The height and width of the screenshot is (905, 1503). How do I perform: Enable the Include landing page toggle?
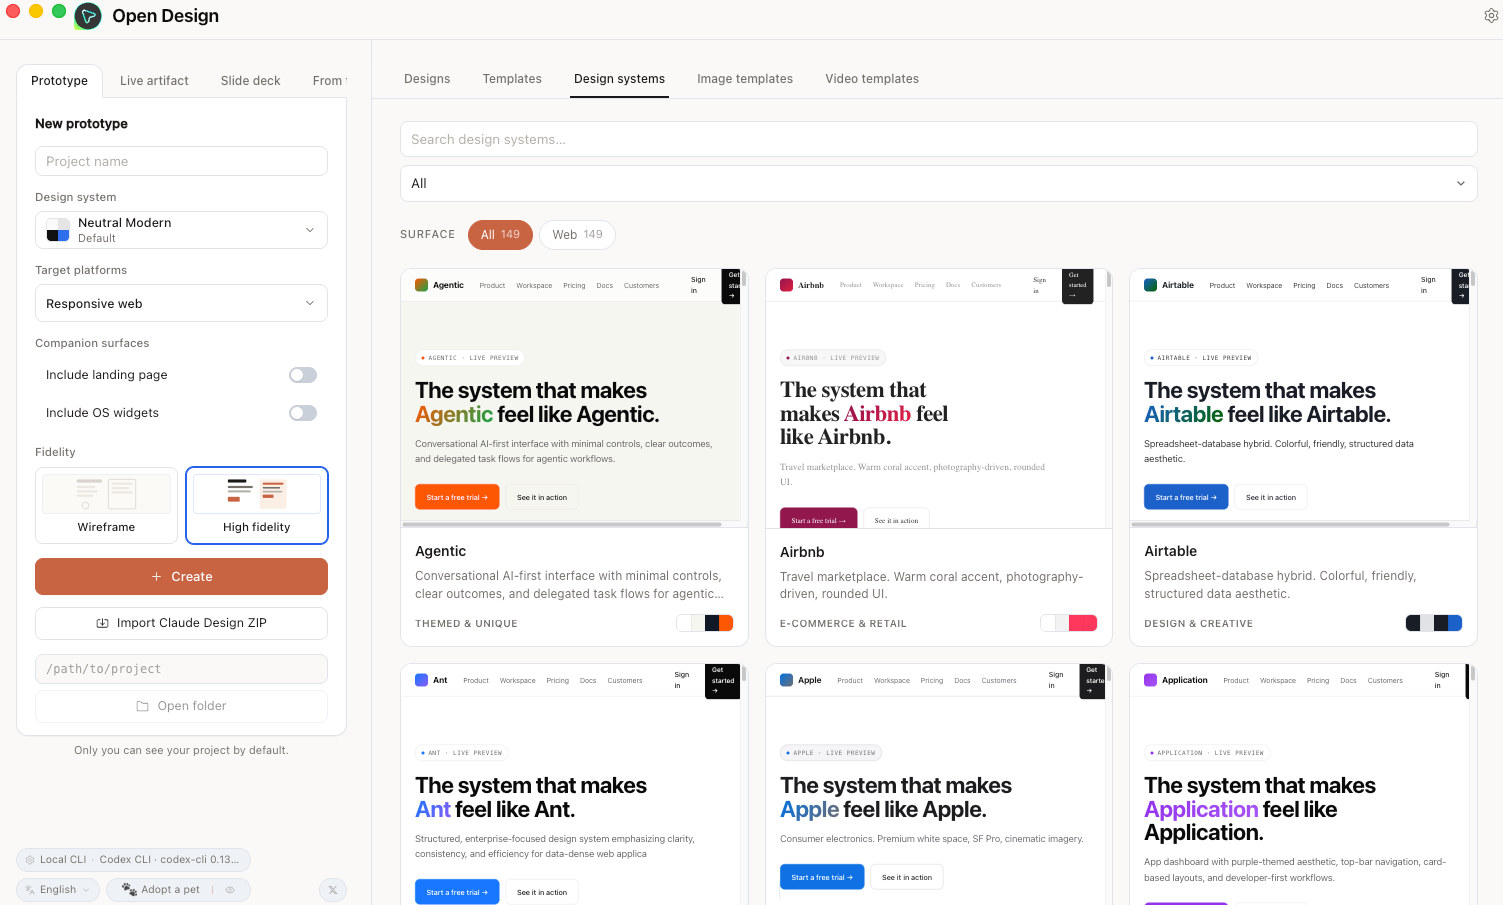(x=303, y=375)
